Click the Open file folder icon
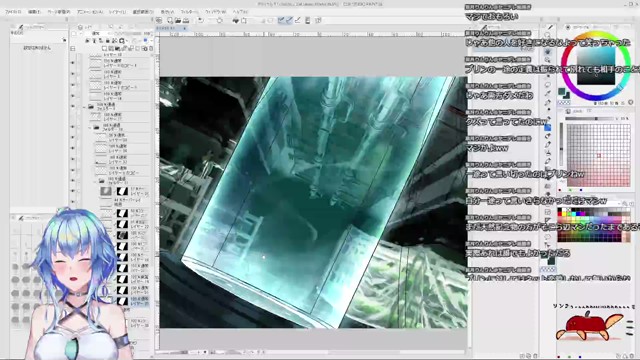The width and height of the screenshot is (640, 360). [x=178, y=20]
